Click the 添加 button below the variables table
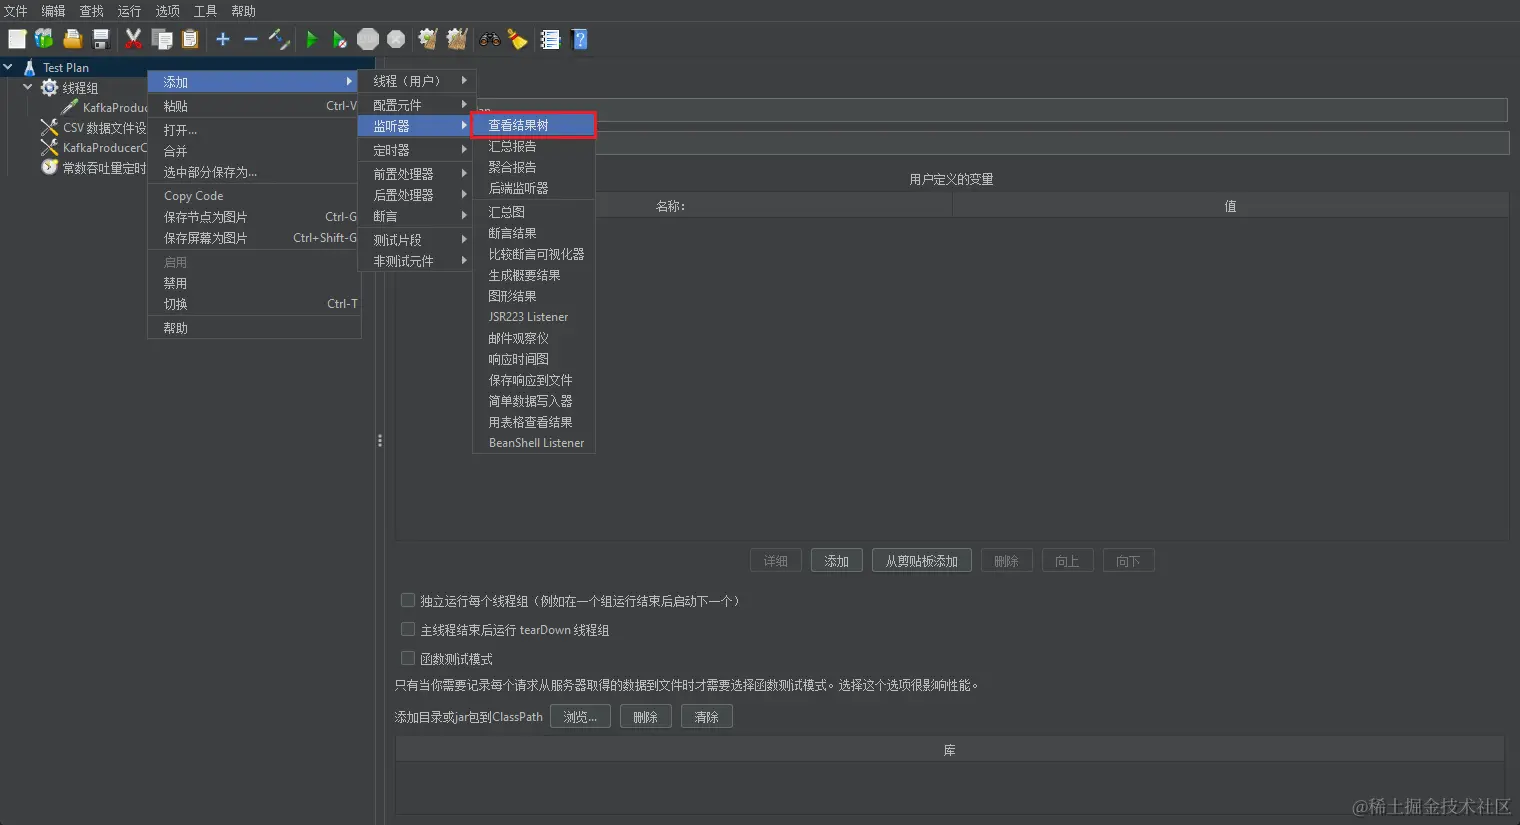Screen dimensions: 1520x825 (836, 561)
